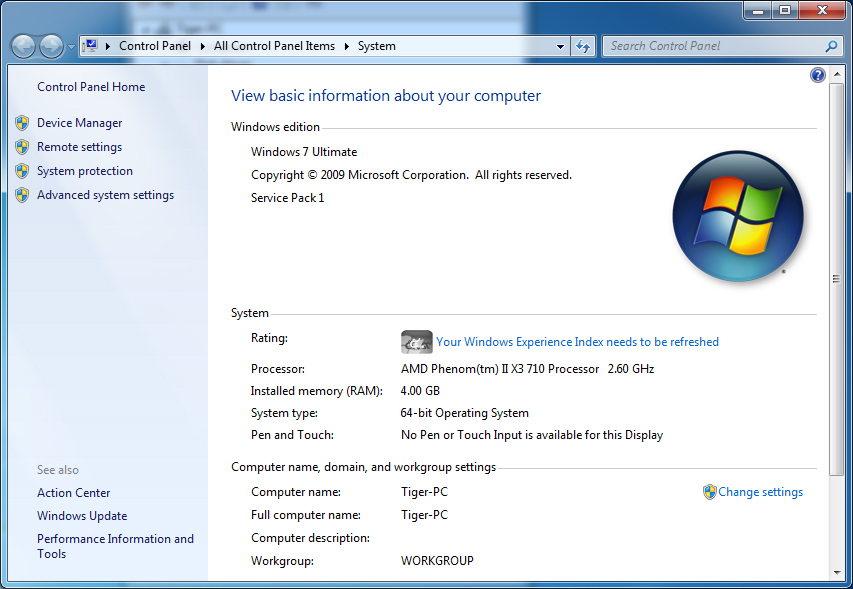
Task: Open Advanced system settings link
Action: [106, 195]
